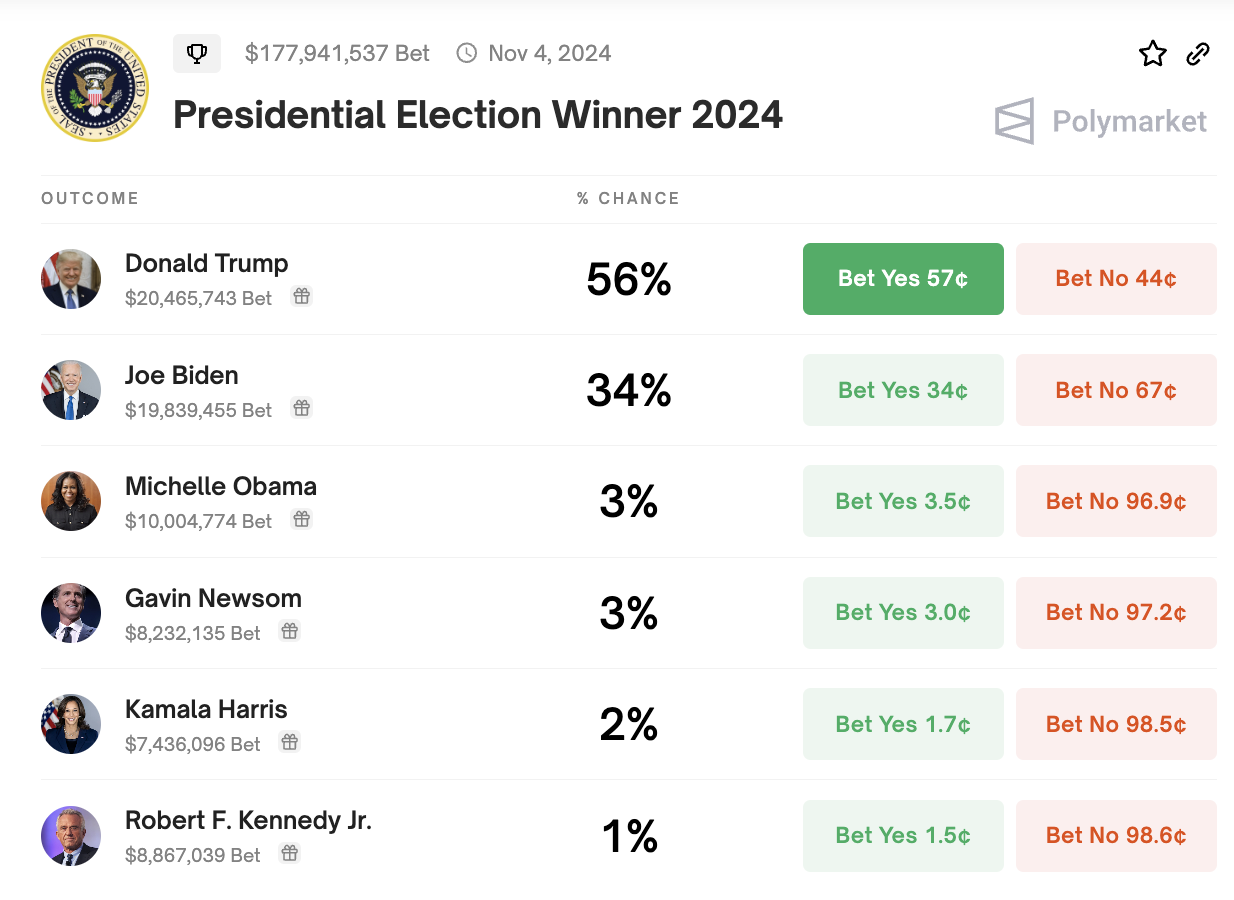Choose Bet No 96.9¢ for Michelle Obama
This screenshot has height=900, width=1234.
pos(1116,501)
